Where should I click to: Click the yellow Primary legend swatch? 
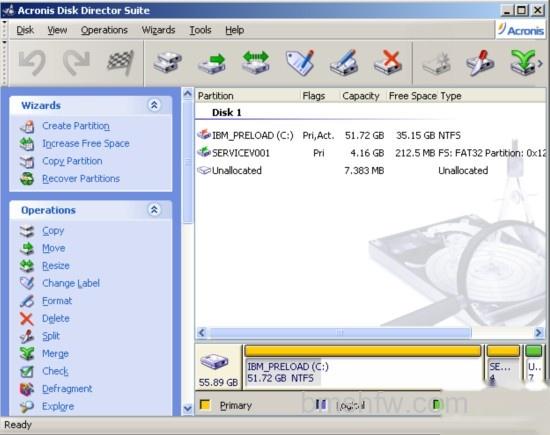tap(205, 405)
